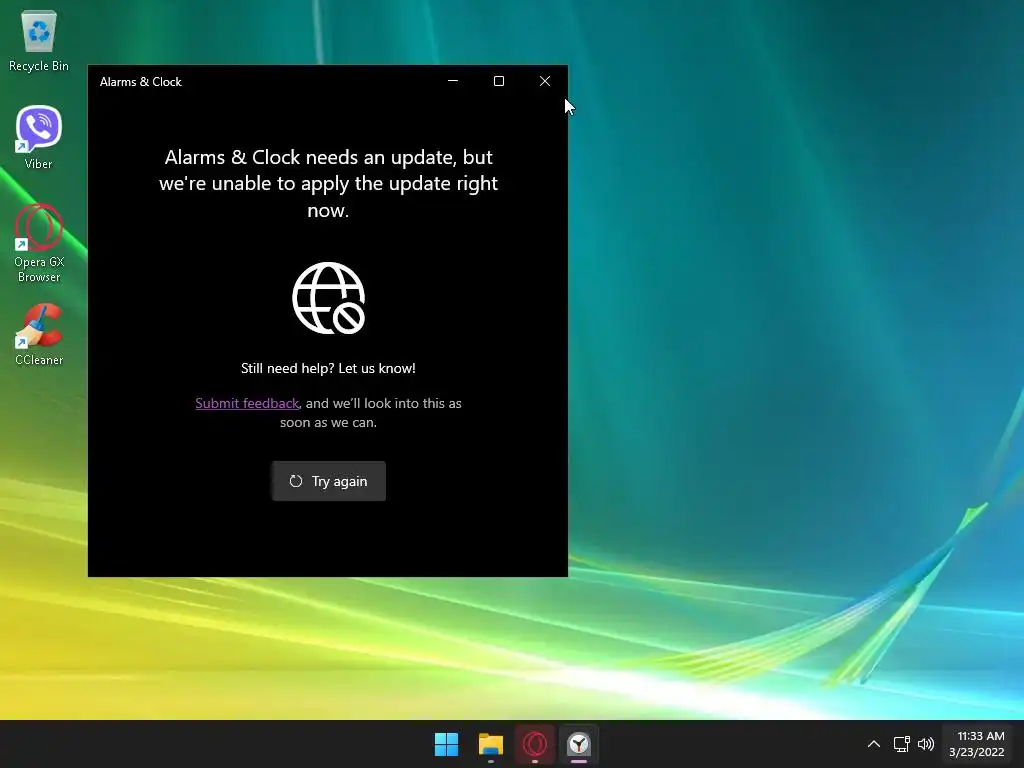Open the volume control tray icon
The width and height of the screenshot is (1024, 768).
point(926,744)
